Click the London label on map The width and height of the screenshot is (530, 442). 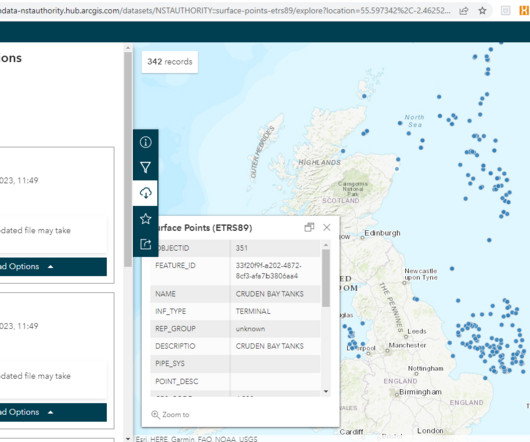430,431
